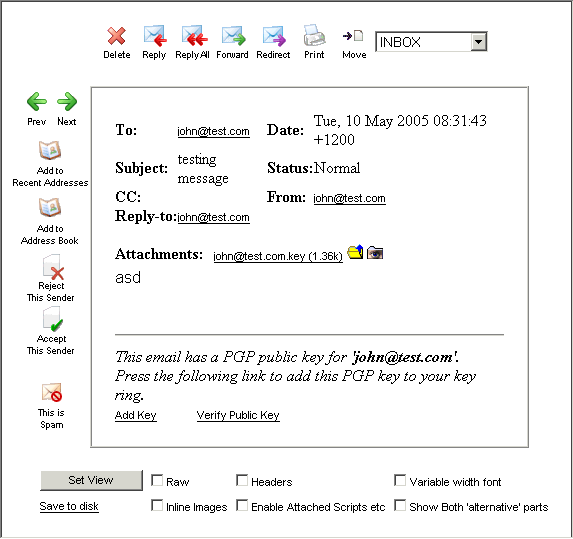The height and width of the screenshot is (539, 573).
Task: Go to Prev message arrow
Action: (x=37, y=101)
